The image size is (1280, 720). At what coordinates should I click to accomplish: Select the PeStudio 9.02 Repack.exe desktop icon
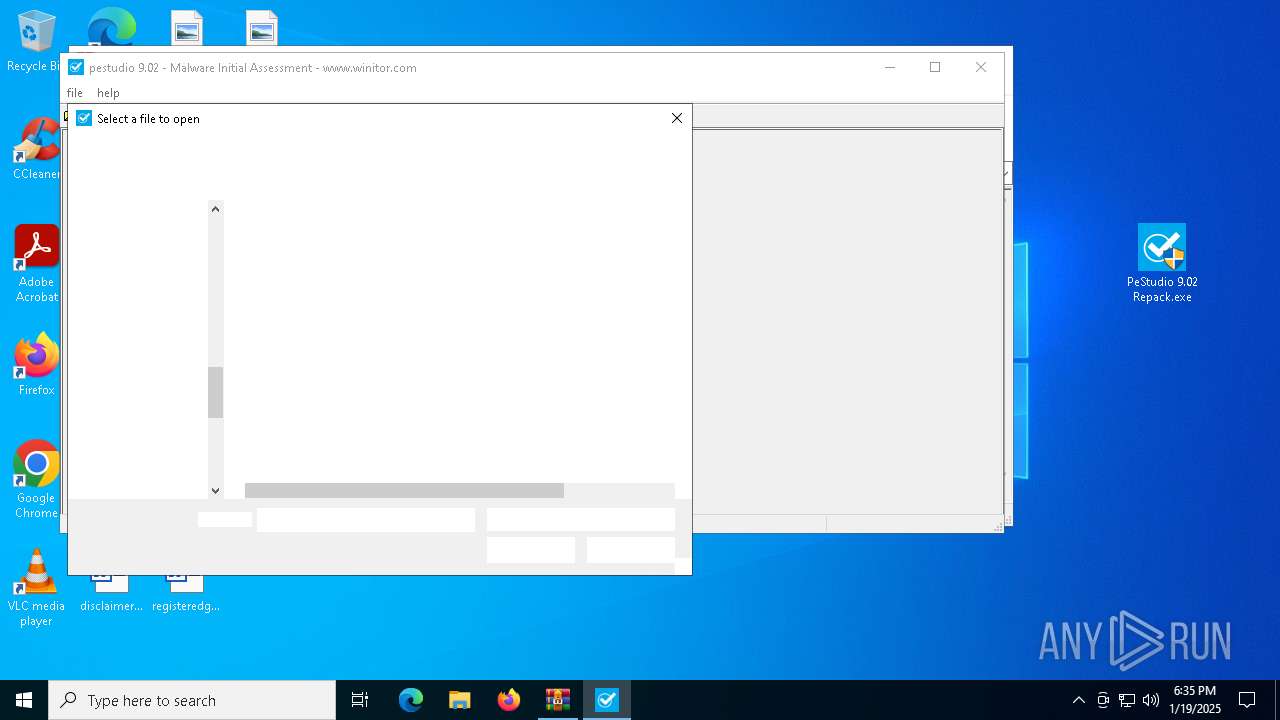pyautogui.click(x=1162, y=263)
